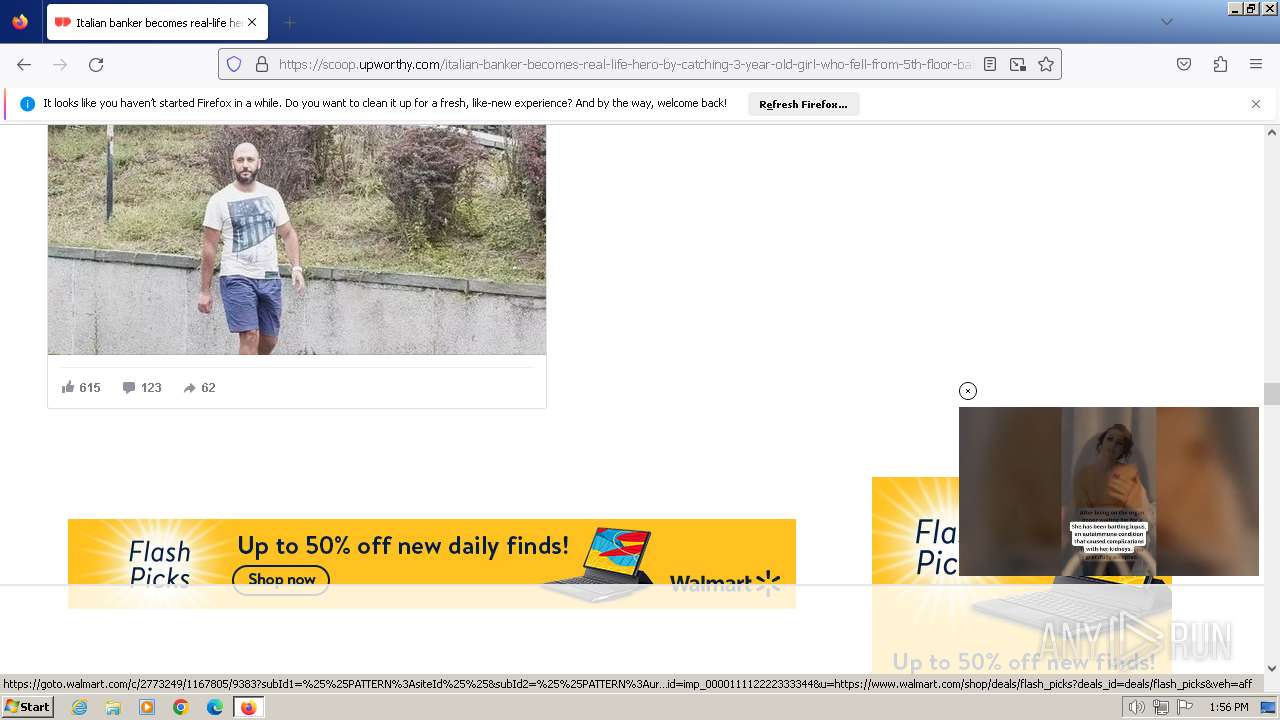Open the Windows Start menu
1280x720 pixels.
click(x=27, y=707)
